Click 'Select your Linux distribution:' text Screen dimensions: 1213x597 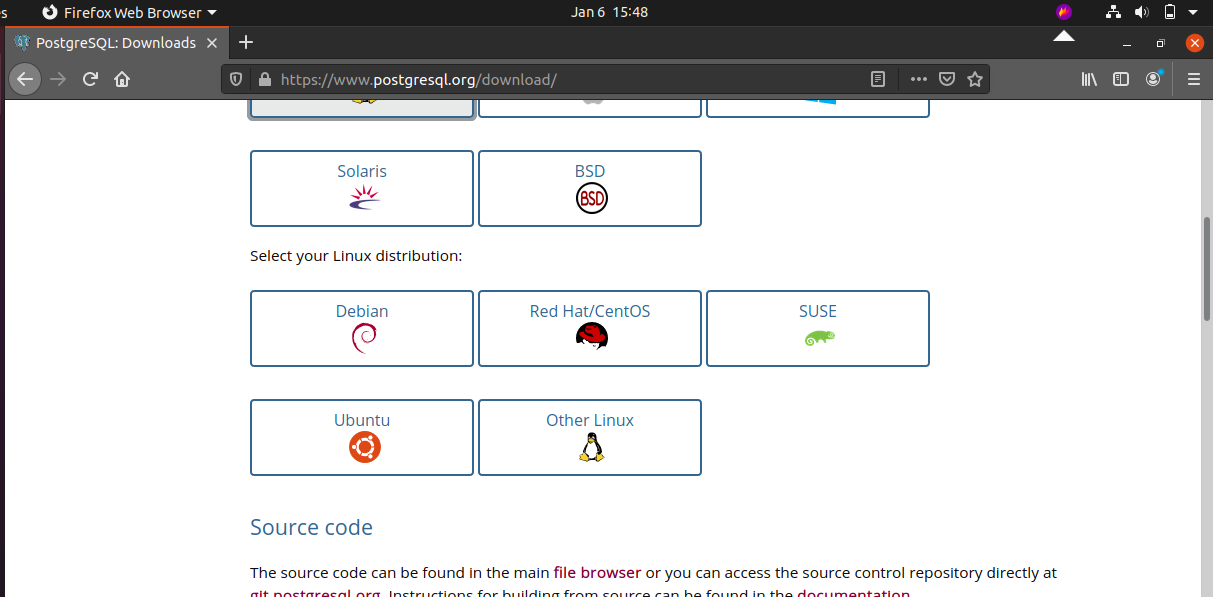click(356, 256)
